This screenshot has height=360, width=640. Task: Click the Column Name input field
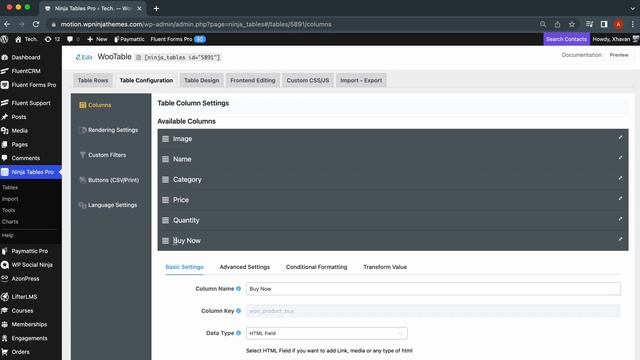coord(433,289)
